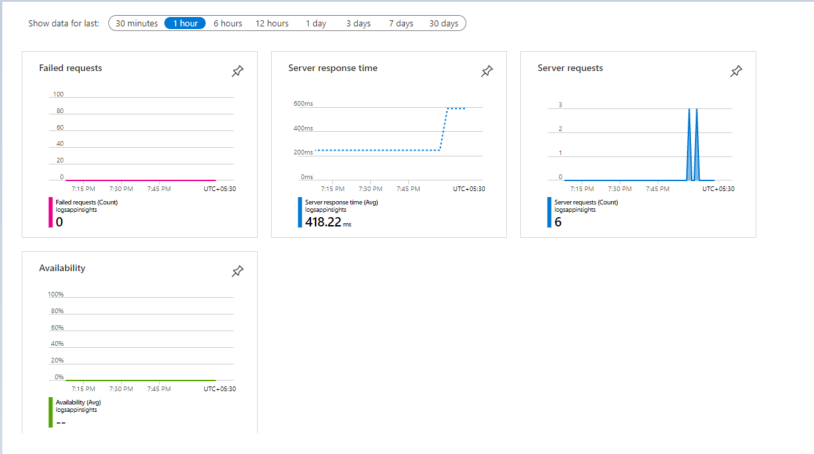Click the dotted response time line plot
The image size is (814, 454).
tap(390, 129)
